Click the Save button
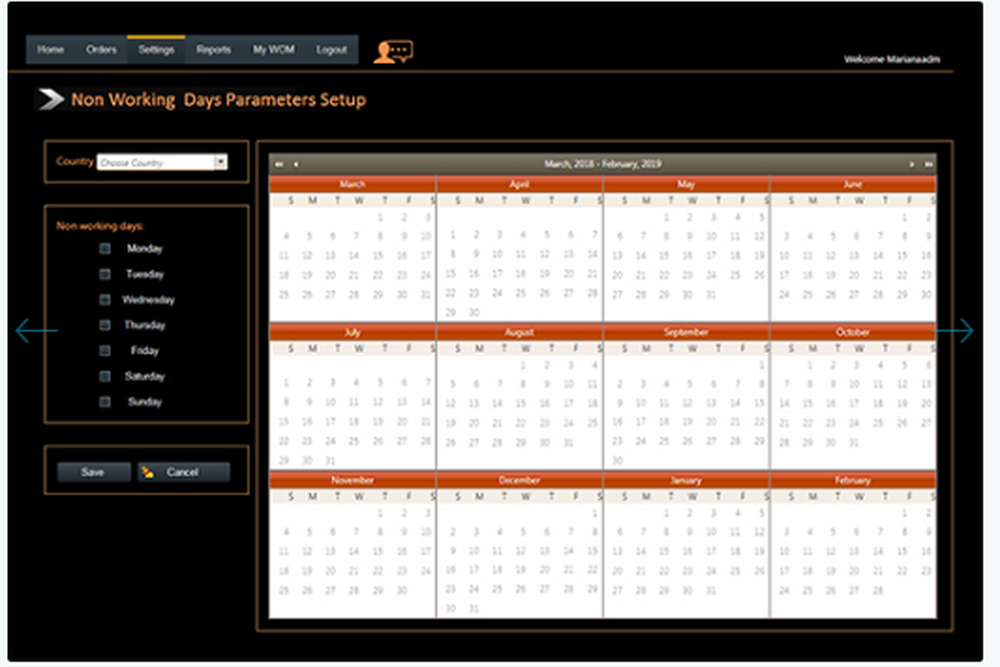Screen dimensions: 1000x667 point(93,472)
